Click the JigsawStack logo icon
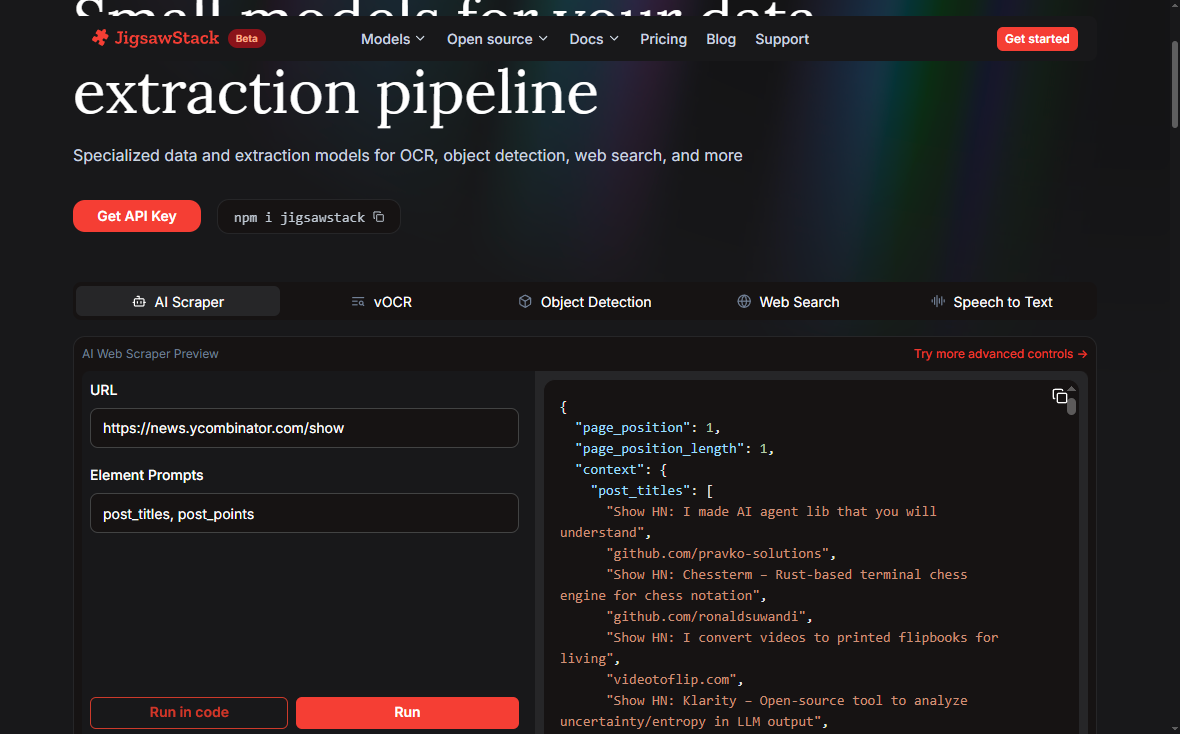The height and width of the screenshot is (734, 1180). [100, 39]
